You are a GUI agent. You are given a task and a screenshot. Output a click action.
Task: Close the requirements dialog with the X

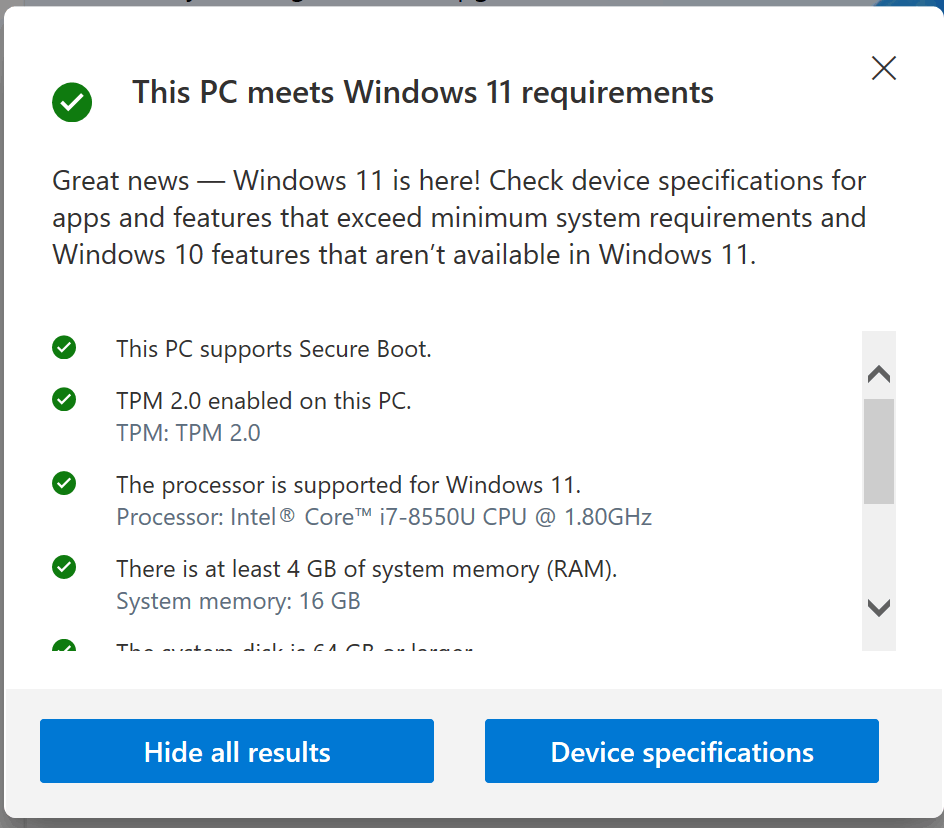pyautogui.click(x=884, y=68)
